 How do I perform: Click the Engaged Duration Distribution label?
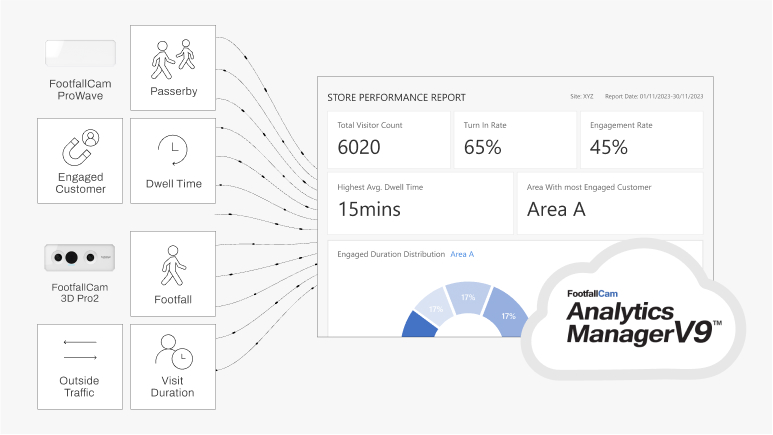coord(391,254)
